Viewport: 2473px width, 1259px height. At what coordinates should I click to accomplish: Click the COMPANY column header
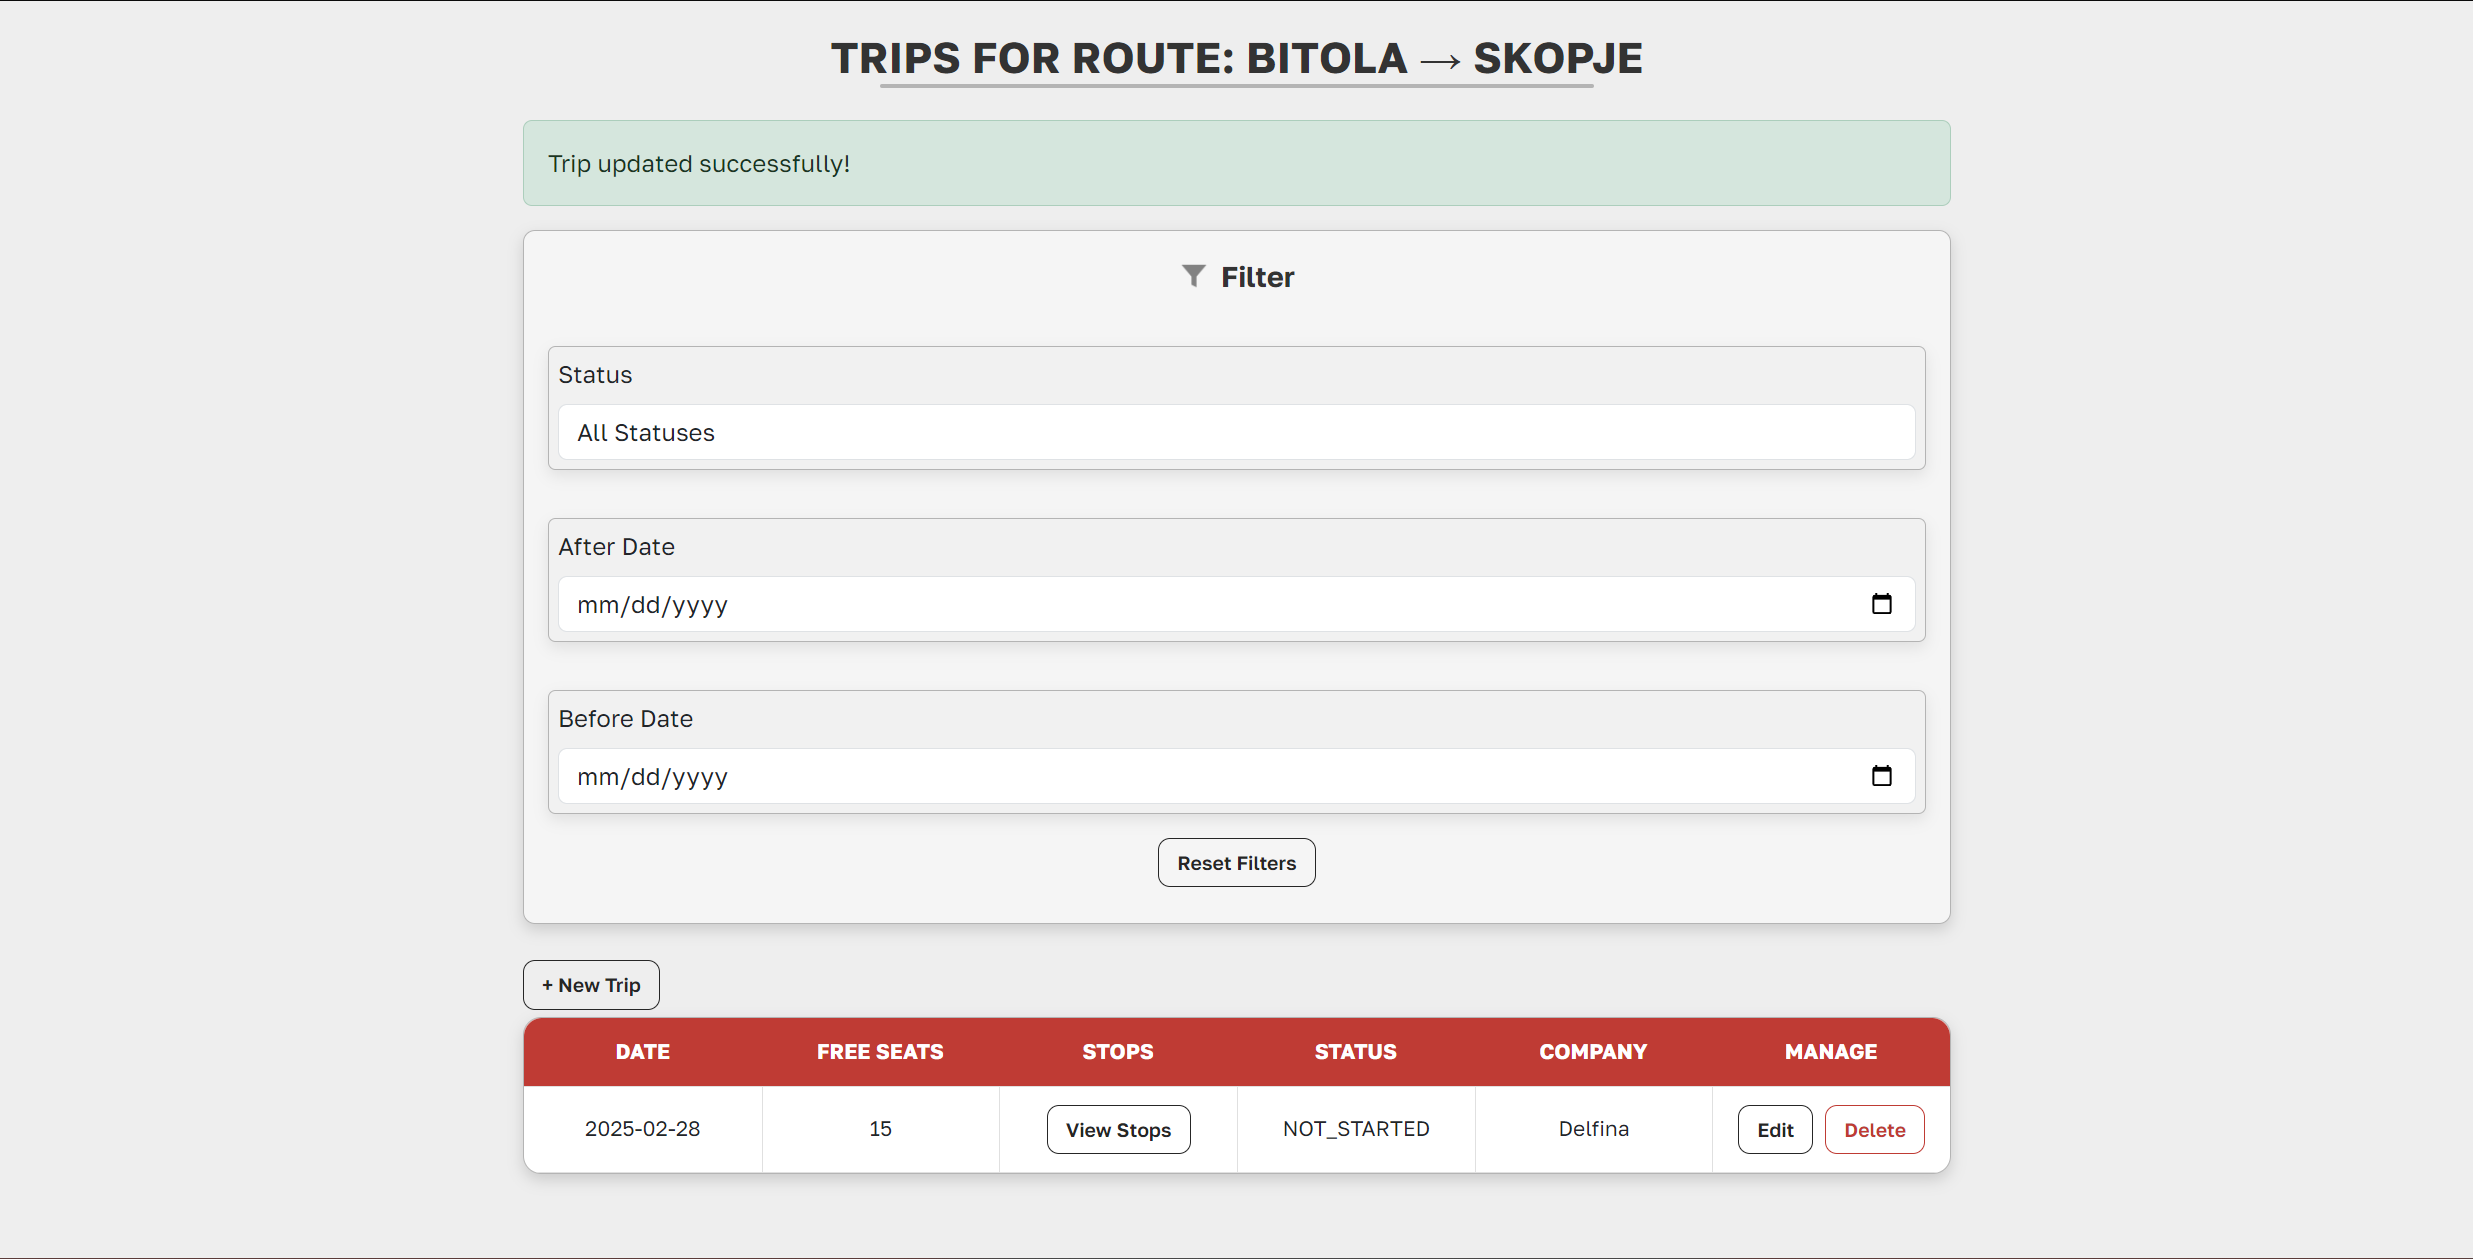pyautogui.click(x=1593, y=1052)
